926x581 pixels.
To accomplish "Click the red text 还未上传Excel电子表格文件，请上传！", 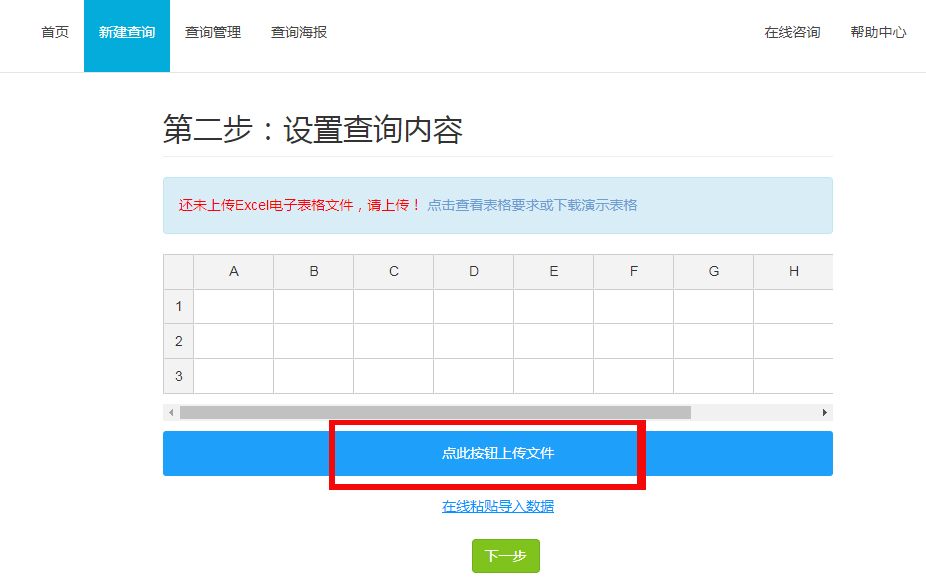I will [x=299, y=205].
